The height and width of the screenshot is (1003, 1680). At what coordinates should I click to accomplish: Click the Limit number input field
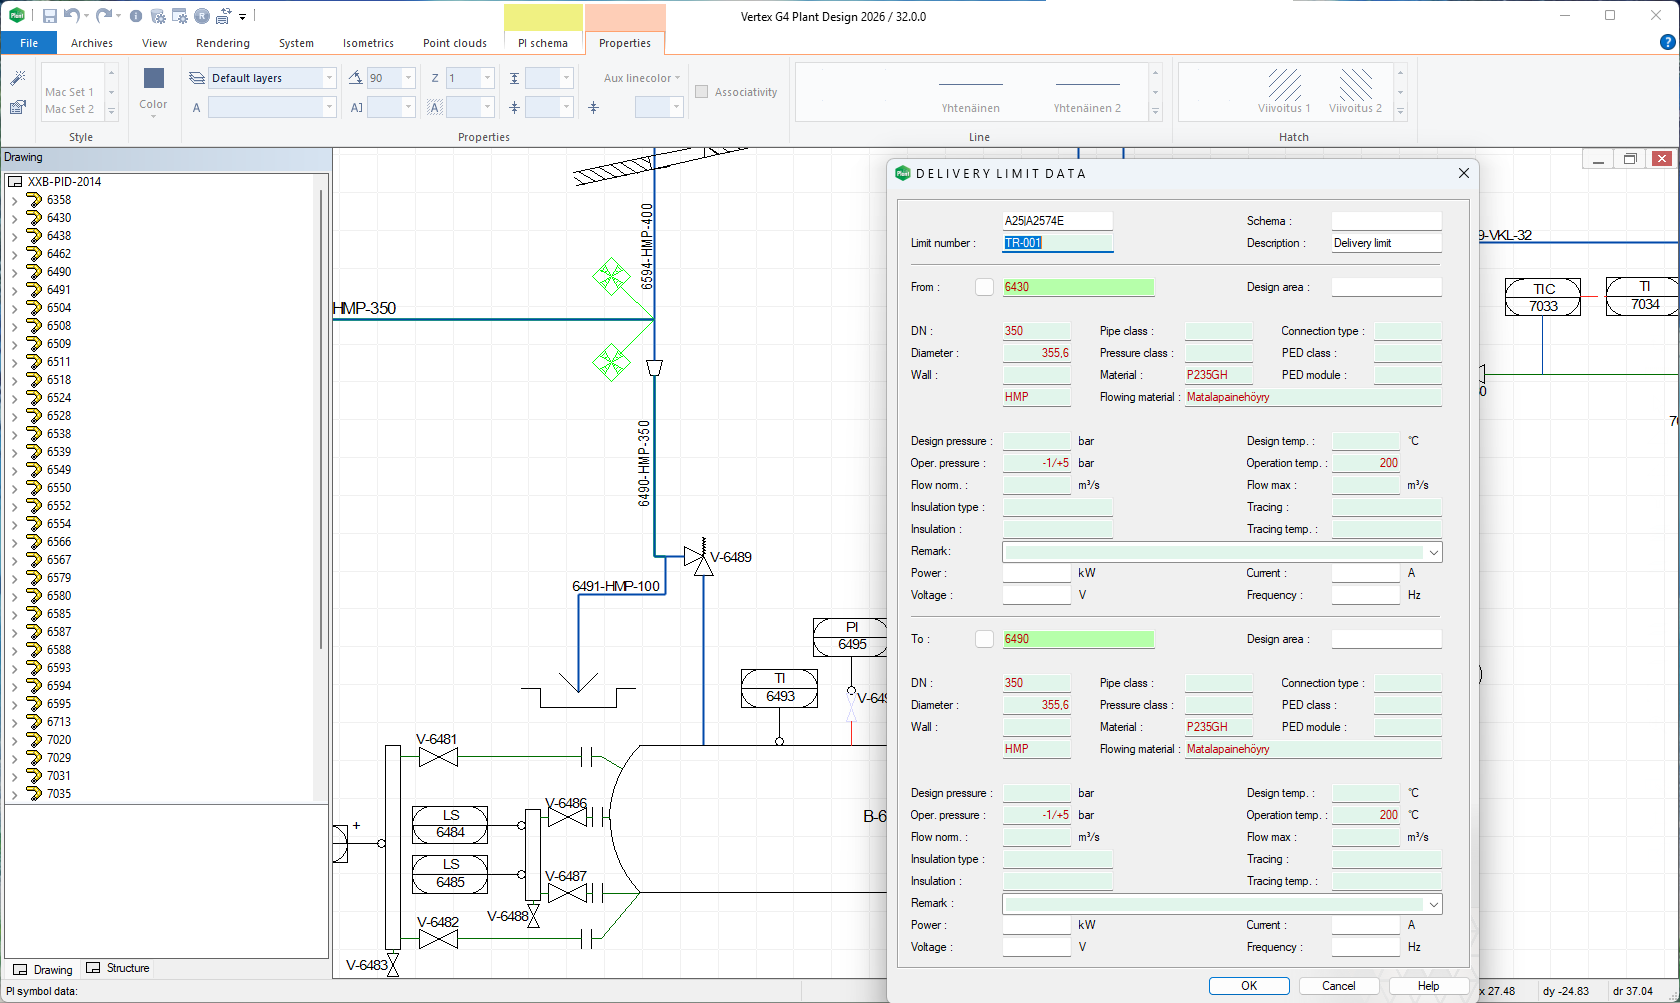click(1057, 243)
